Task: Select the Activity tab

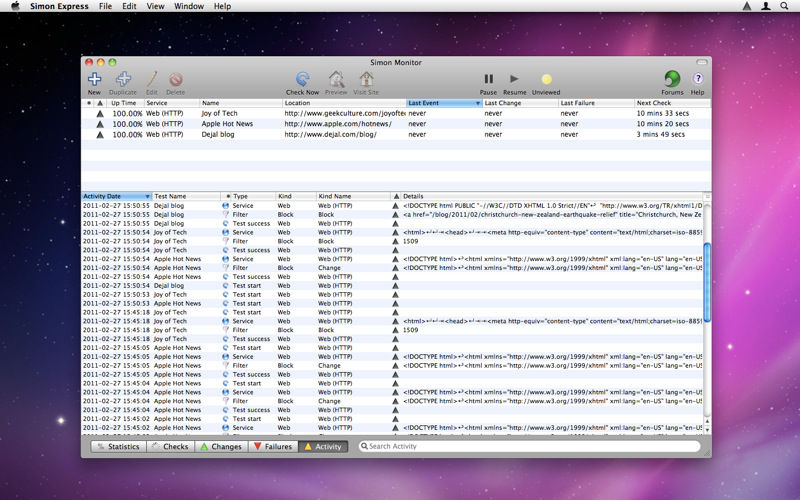Action: (323, 446)
